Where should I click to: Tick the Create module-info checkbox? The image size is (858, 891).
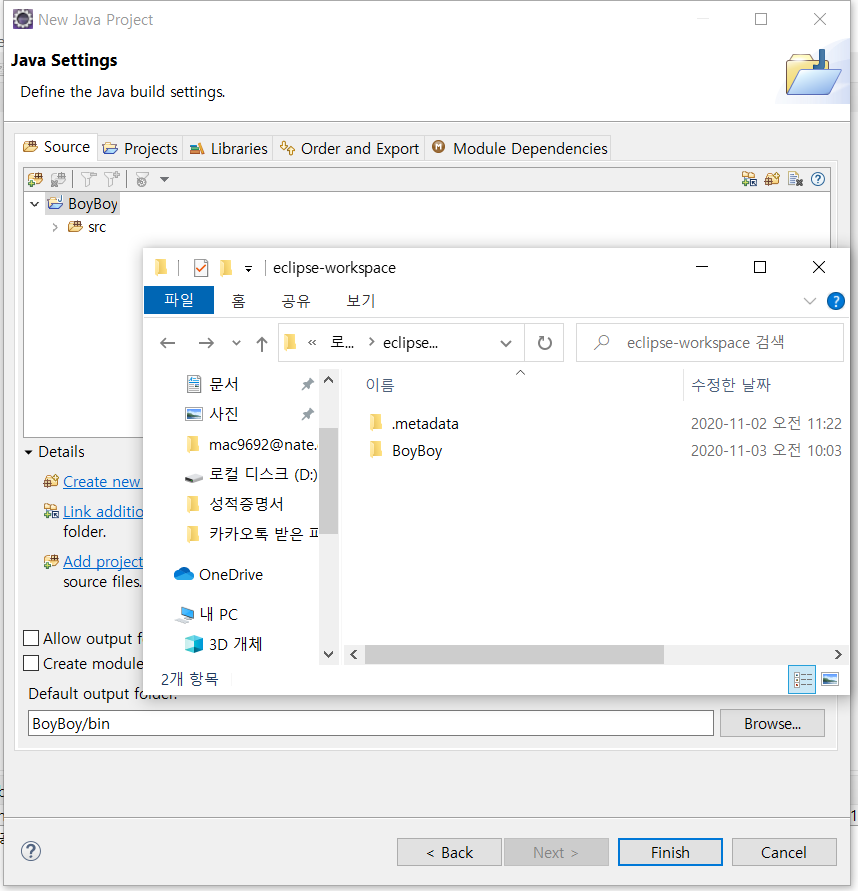(x=31, y=663)
